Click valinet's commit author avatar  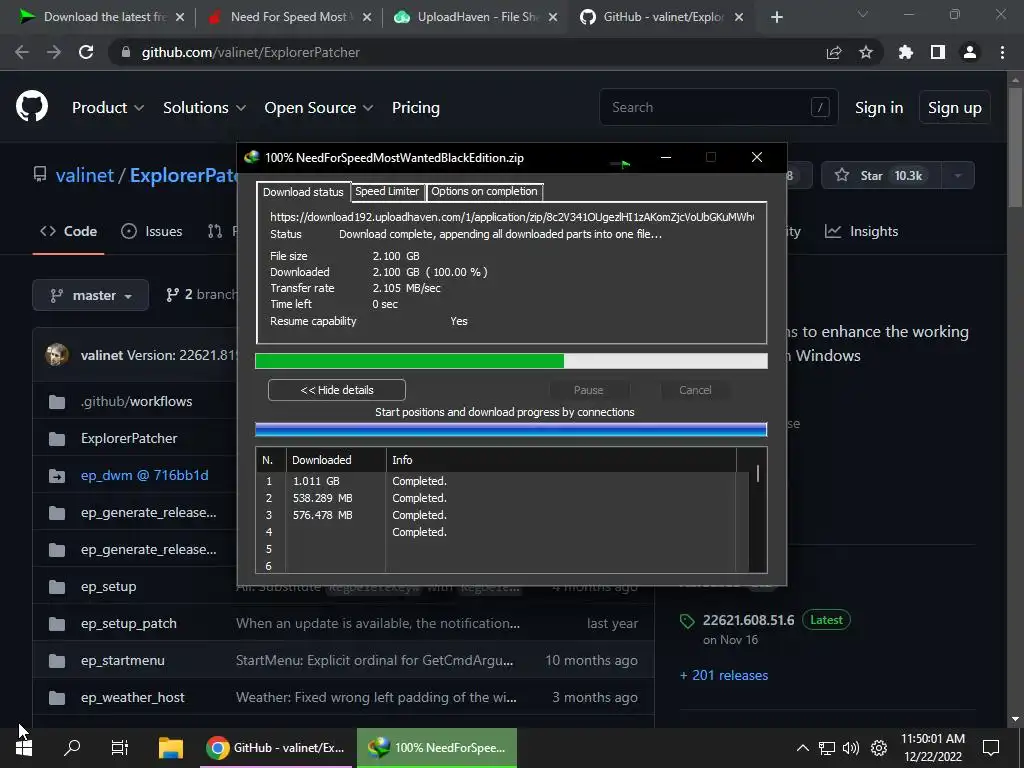pos(57,355)
